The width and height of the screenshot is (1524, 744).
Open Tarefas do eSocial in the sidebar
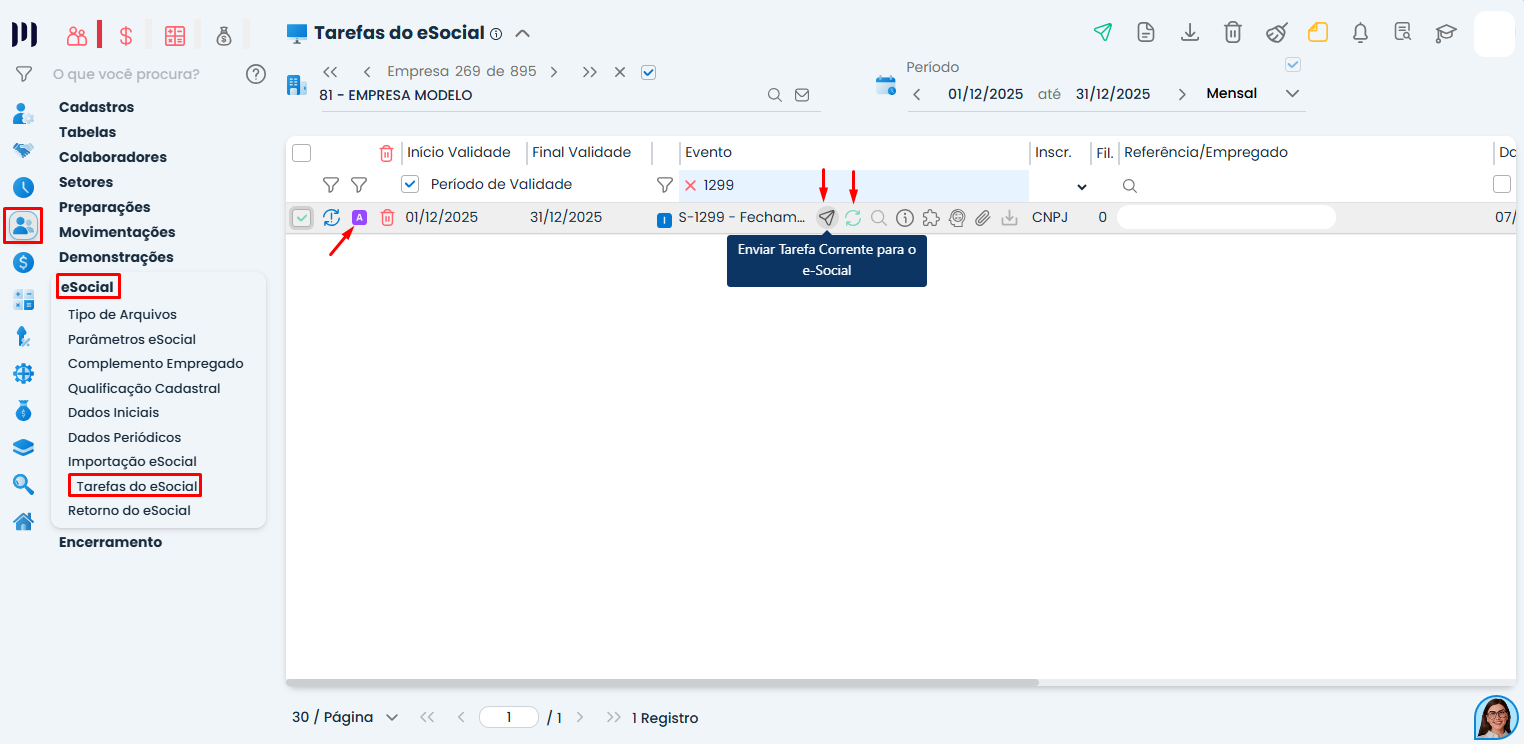pyautogui.click(x=137, y=486)
